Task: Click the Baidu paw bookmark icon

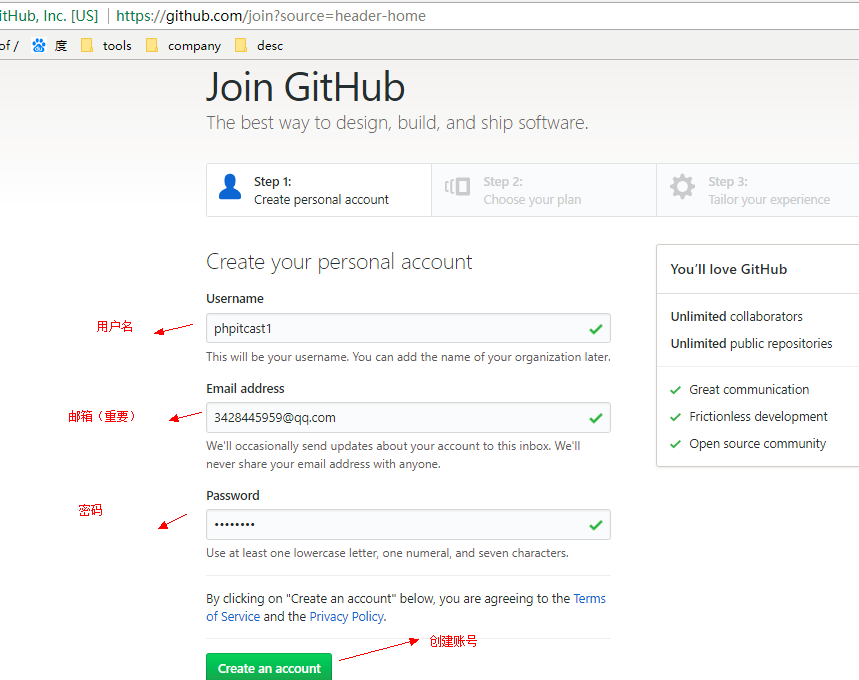Action: click(x=39, y=45)
